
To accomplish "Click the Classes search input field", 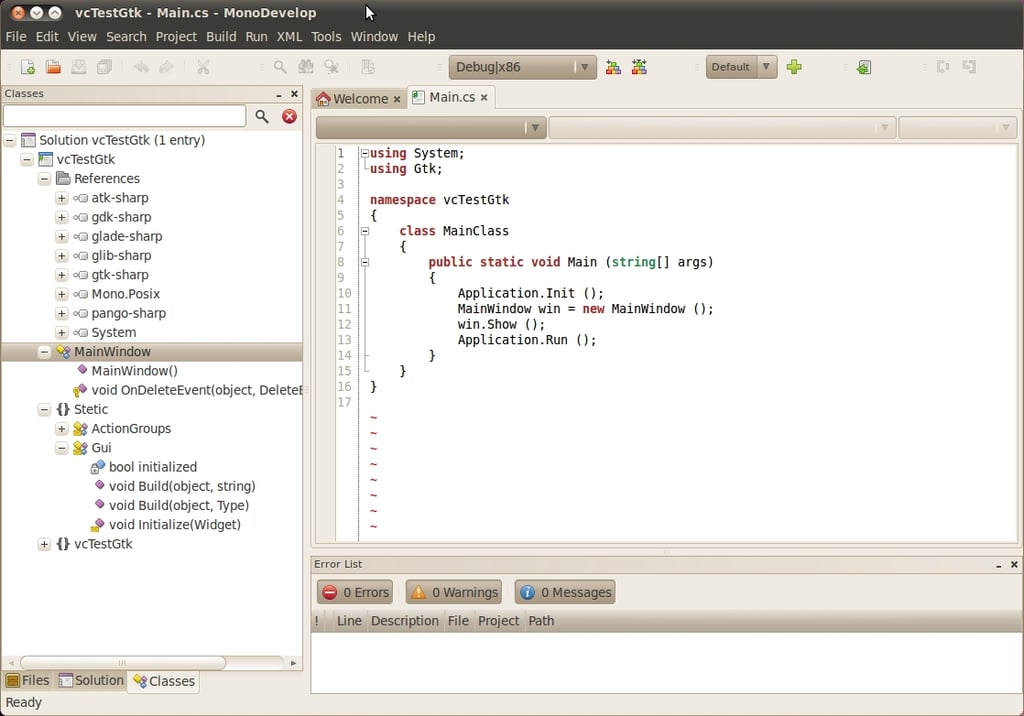I will [x=125, y=116].
